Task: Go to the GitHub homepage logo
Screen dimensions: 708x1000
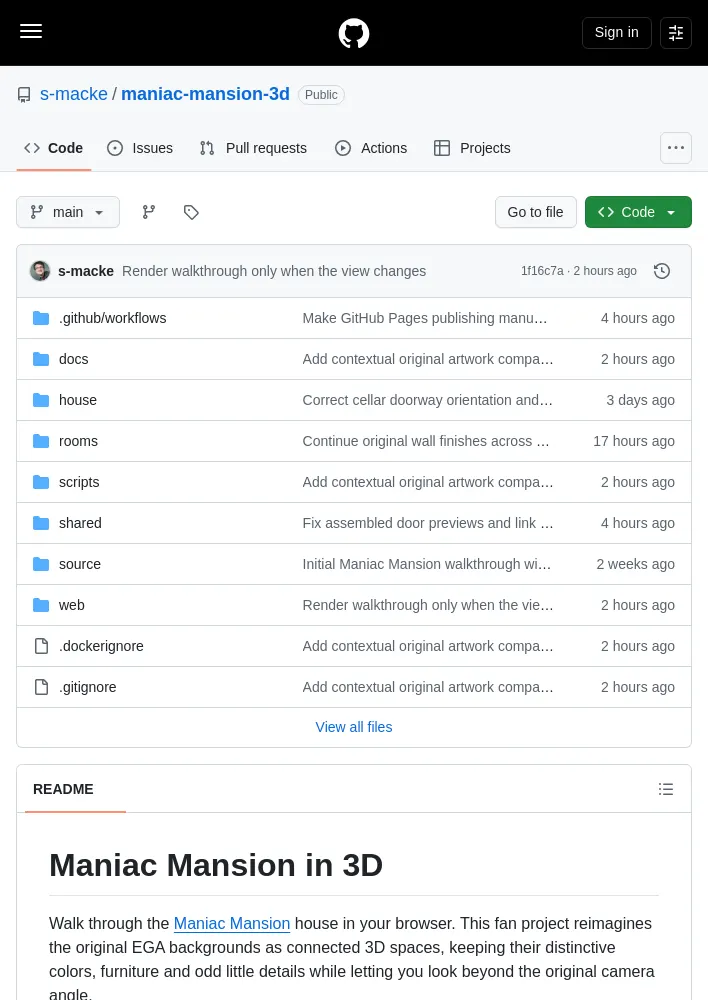Action: pyautogui.click(x=353, y=33)
